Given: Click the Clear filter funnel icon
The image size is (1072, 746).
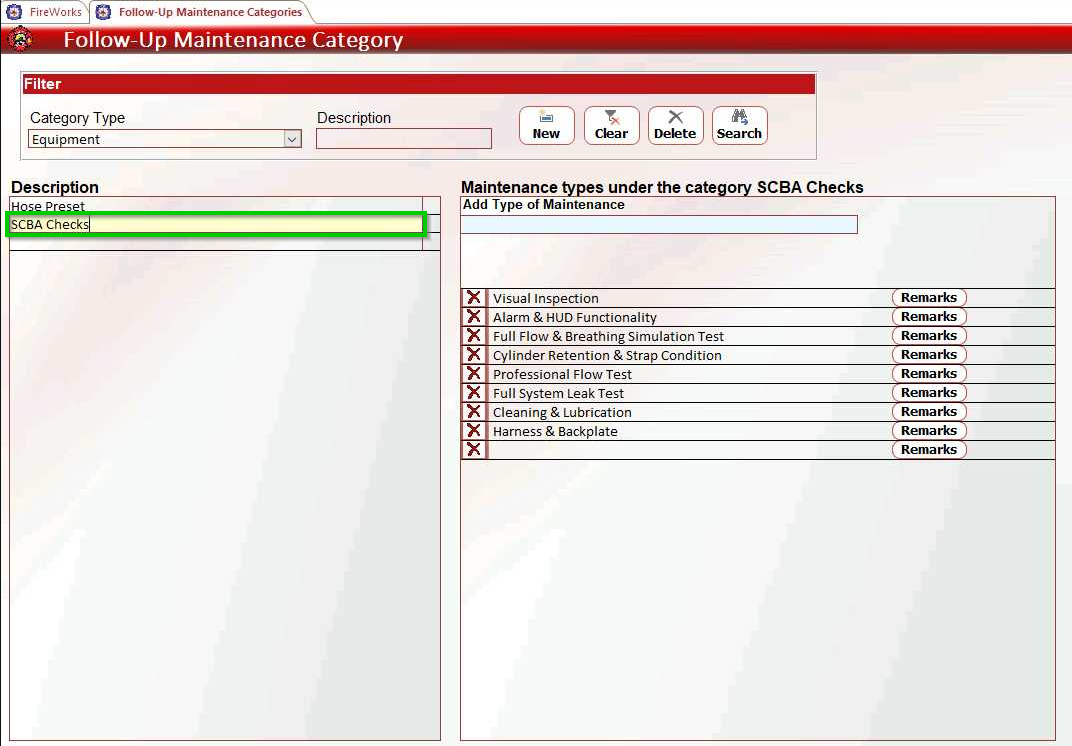Looking at the screenshot, I should coord(611,125).
